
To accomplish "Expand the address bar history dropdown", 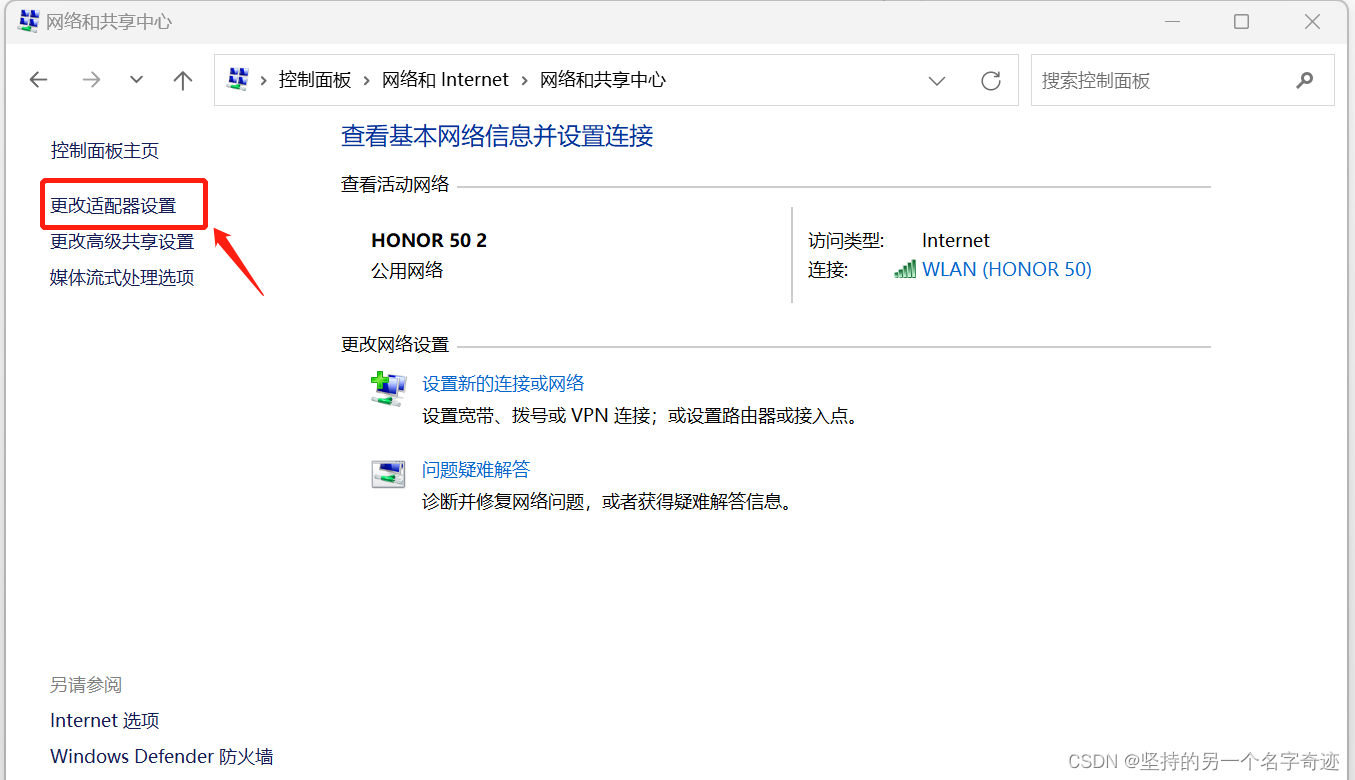I will (x=937, y=81).
